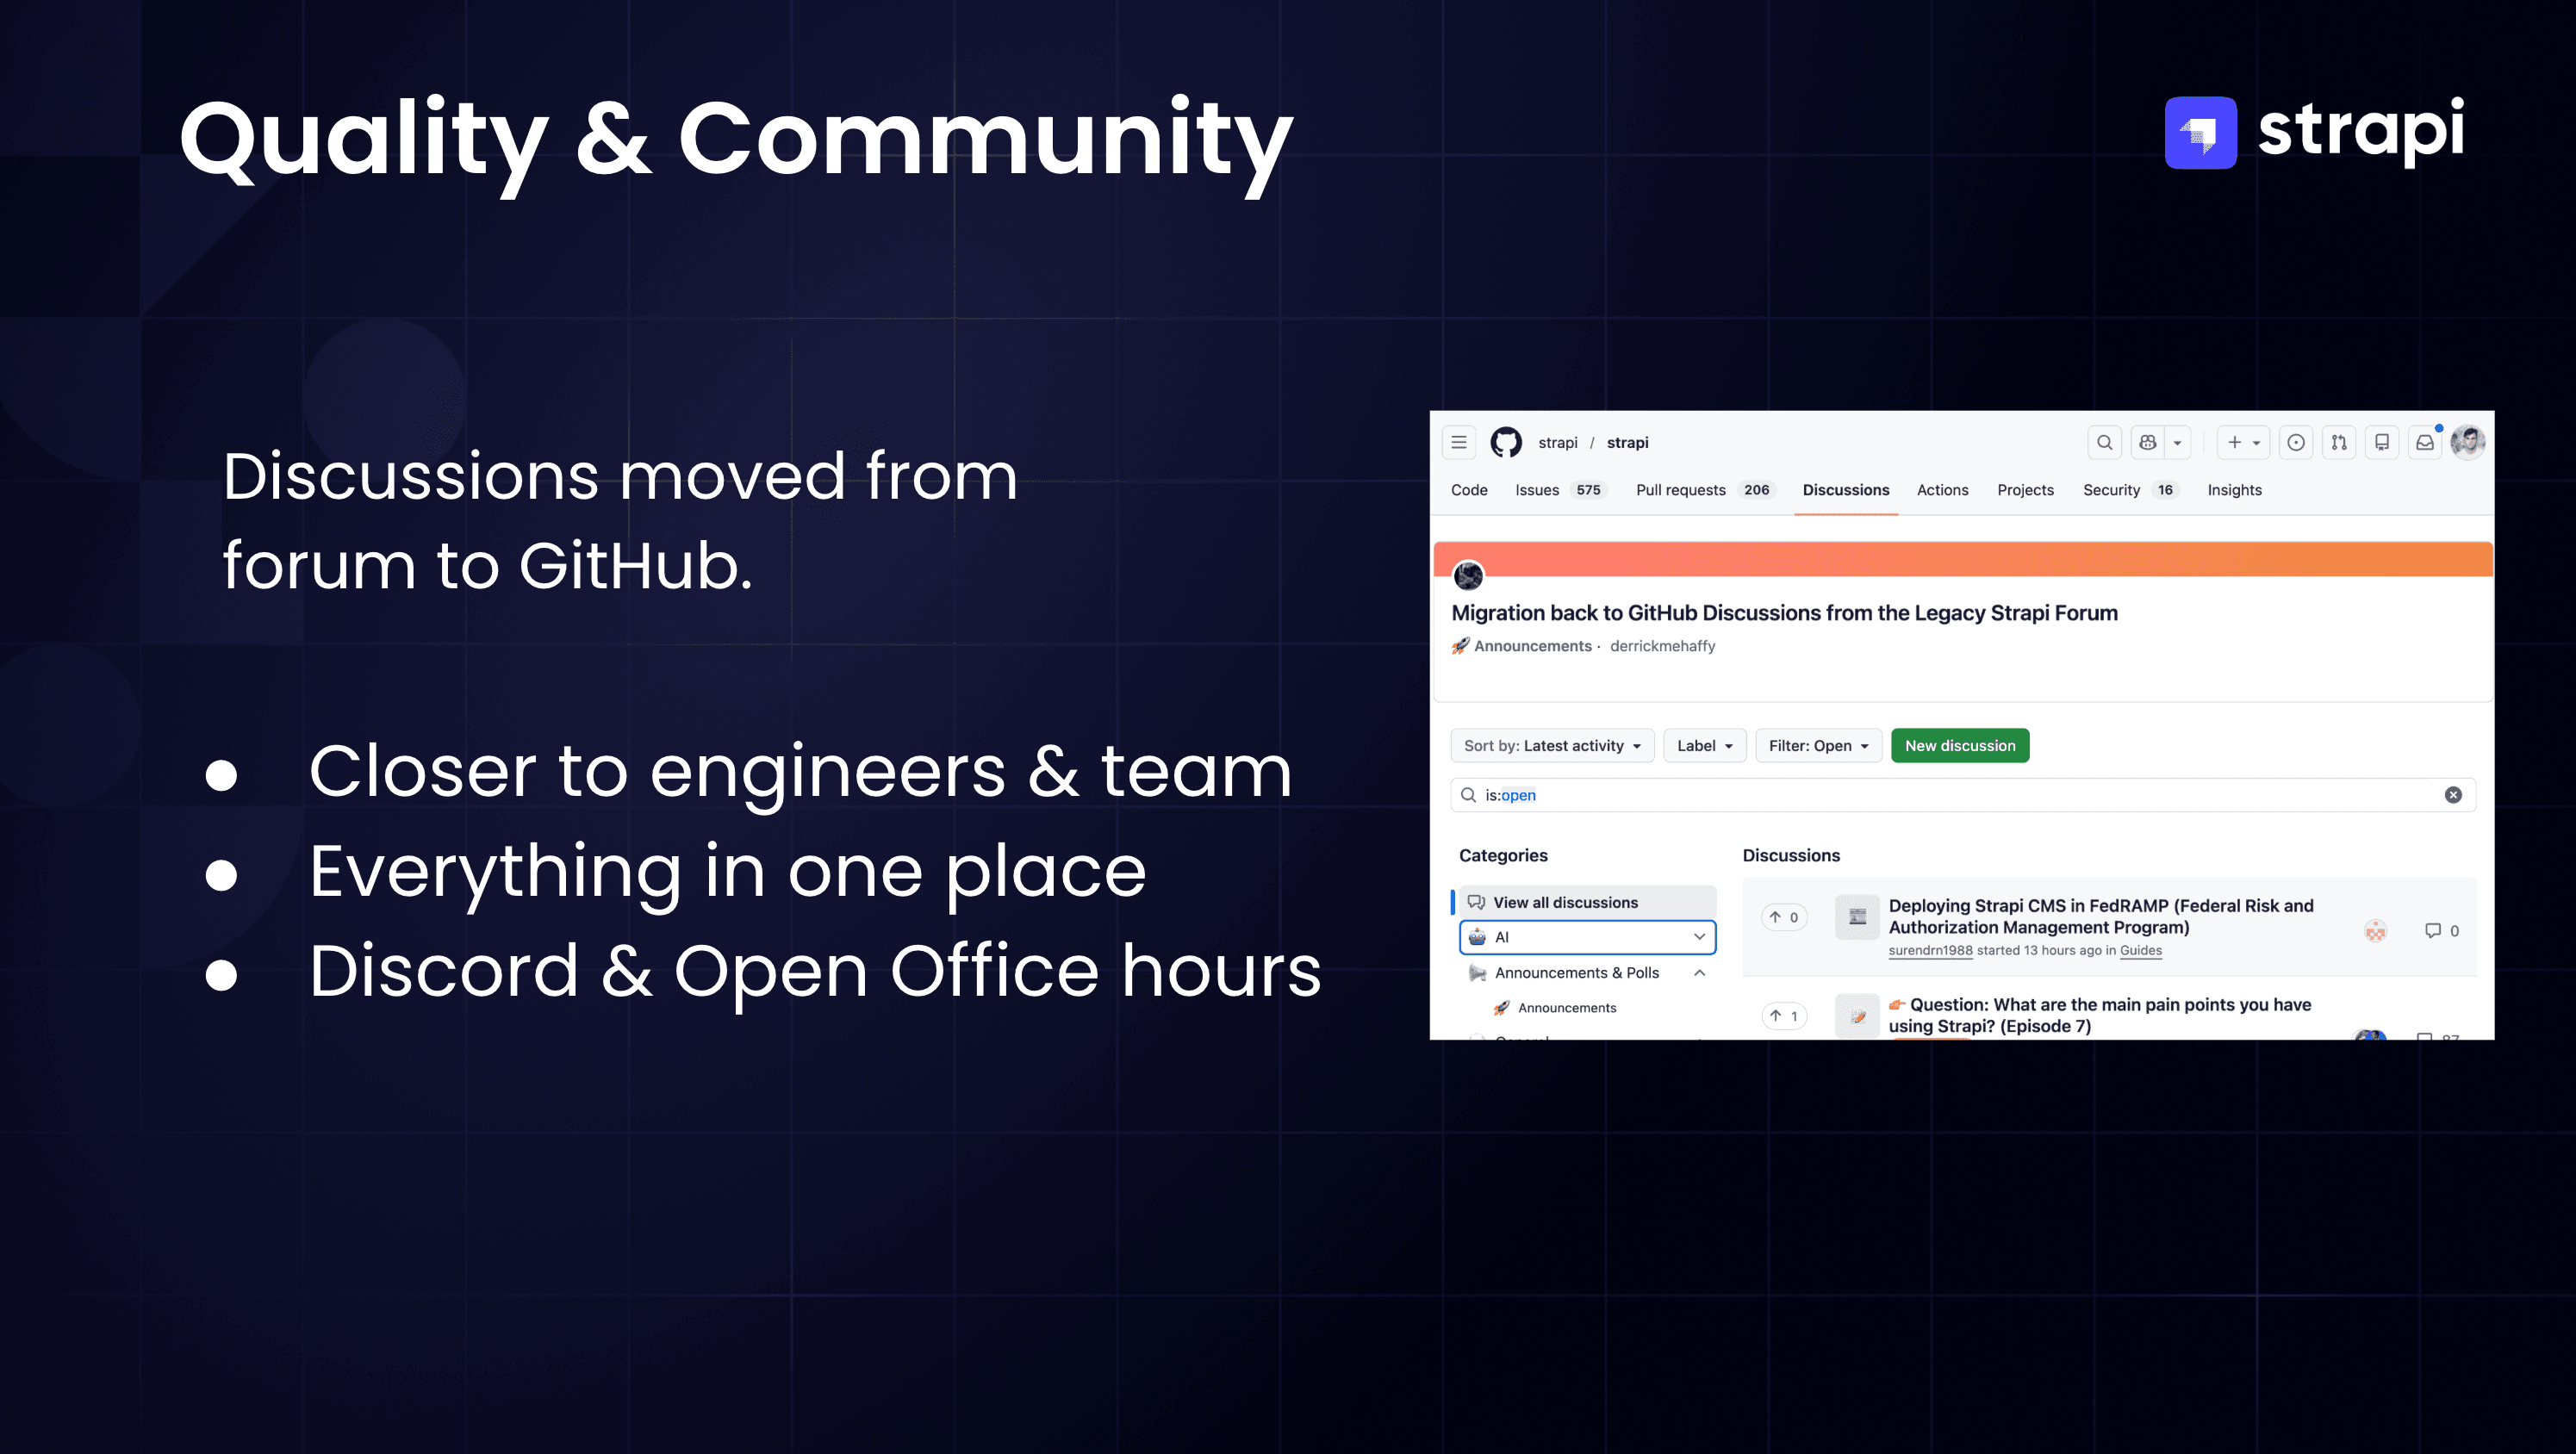Open the Label filter dropdown

pos(1705,746)
